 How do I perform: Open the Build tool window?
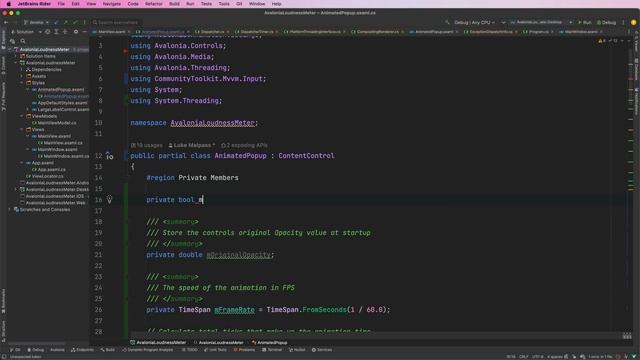(x=108, y=350)
